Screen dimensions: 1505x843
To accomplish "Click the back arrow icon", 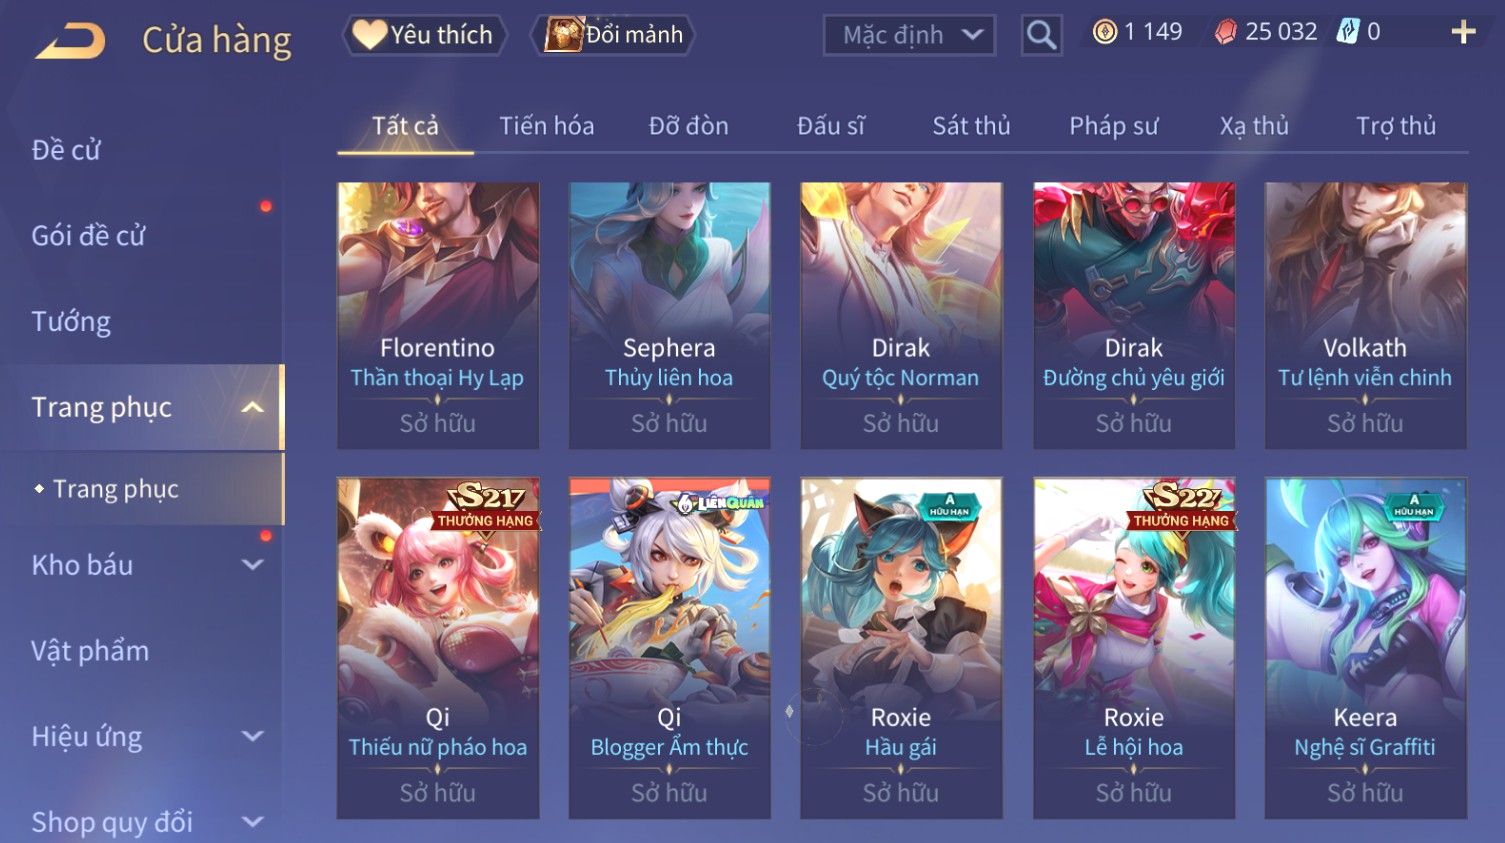I will (70, 40).
